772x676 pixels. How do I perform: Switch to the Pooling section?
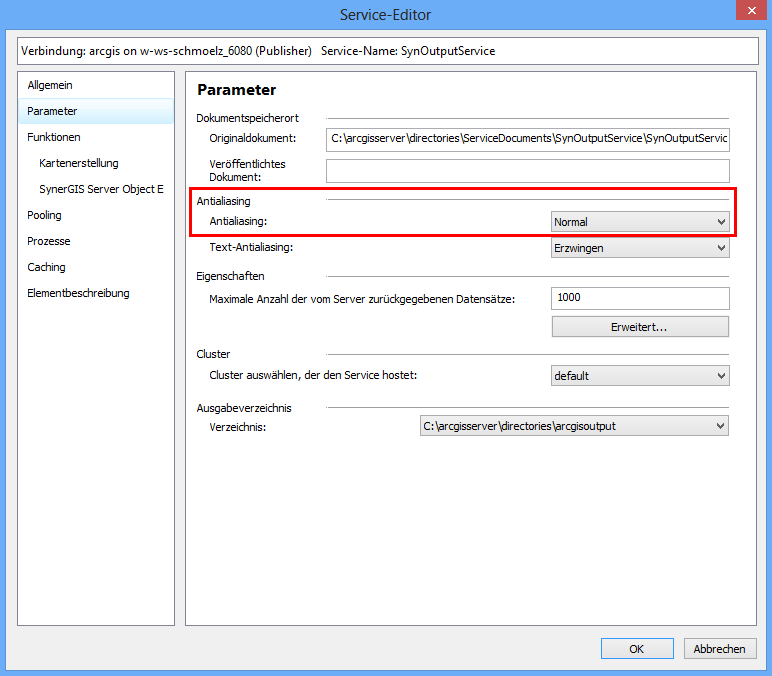coord(96,215)
